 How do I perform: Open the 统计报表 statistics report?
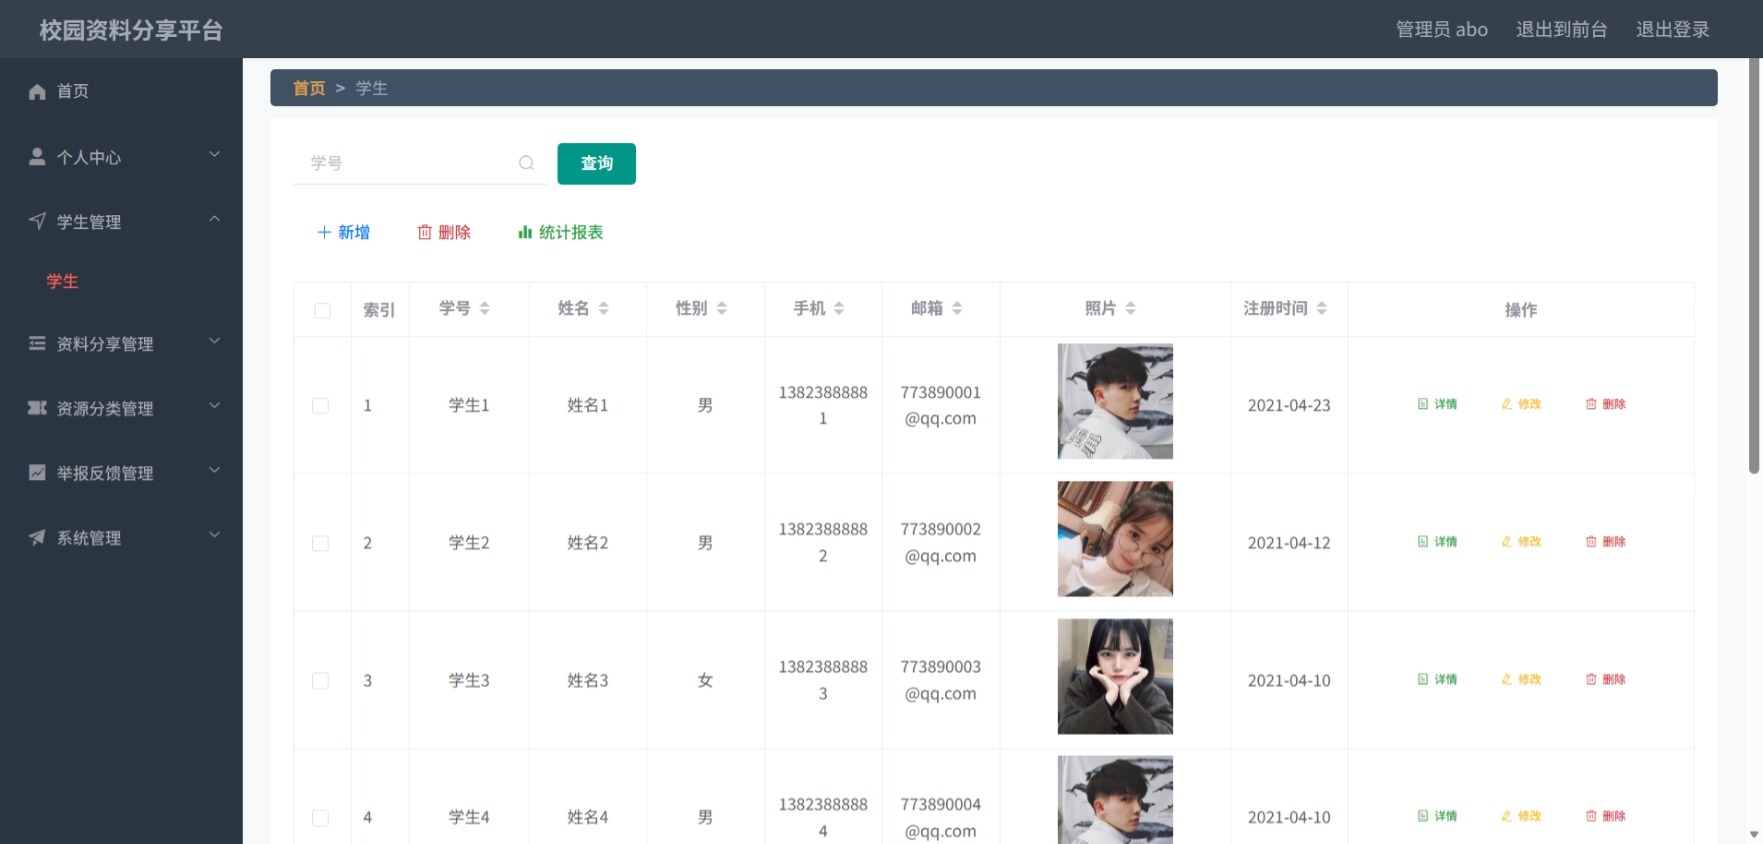[560, 232]
